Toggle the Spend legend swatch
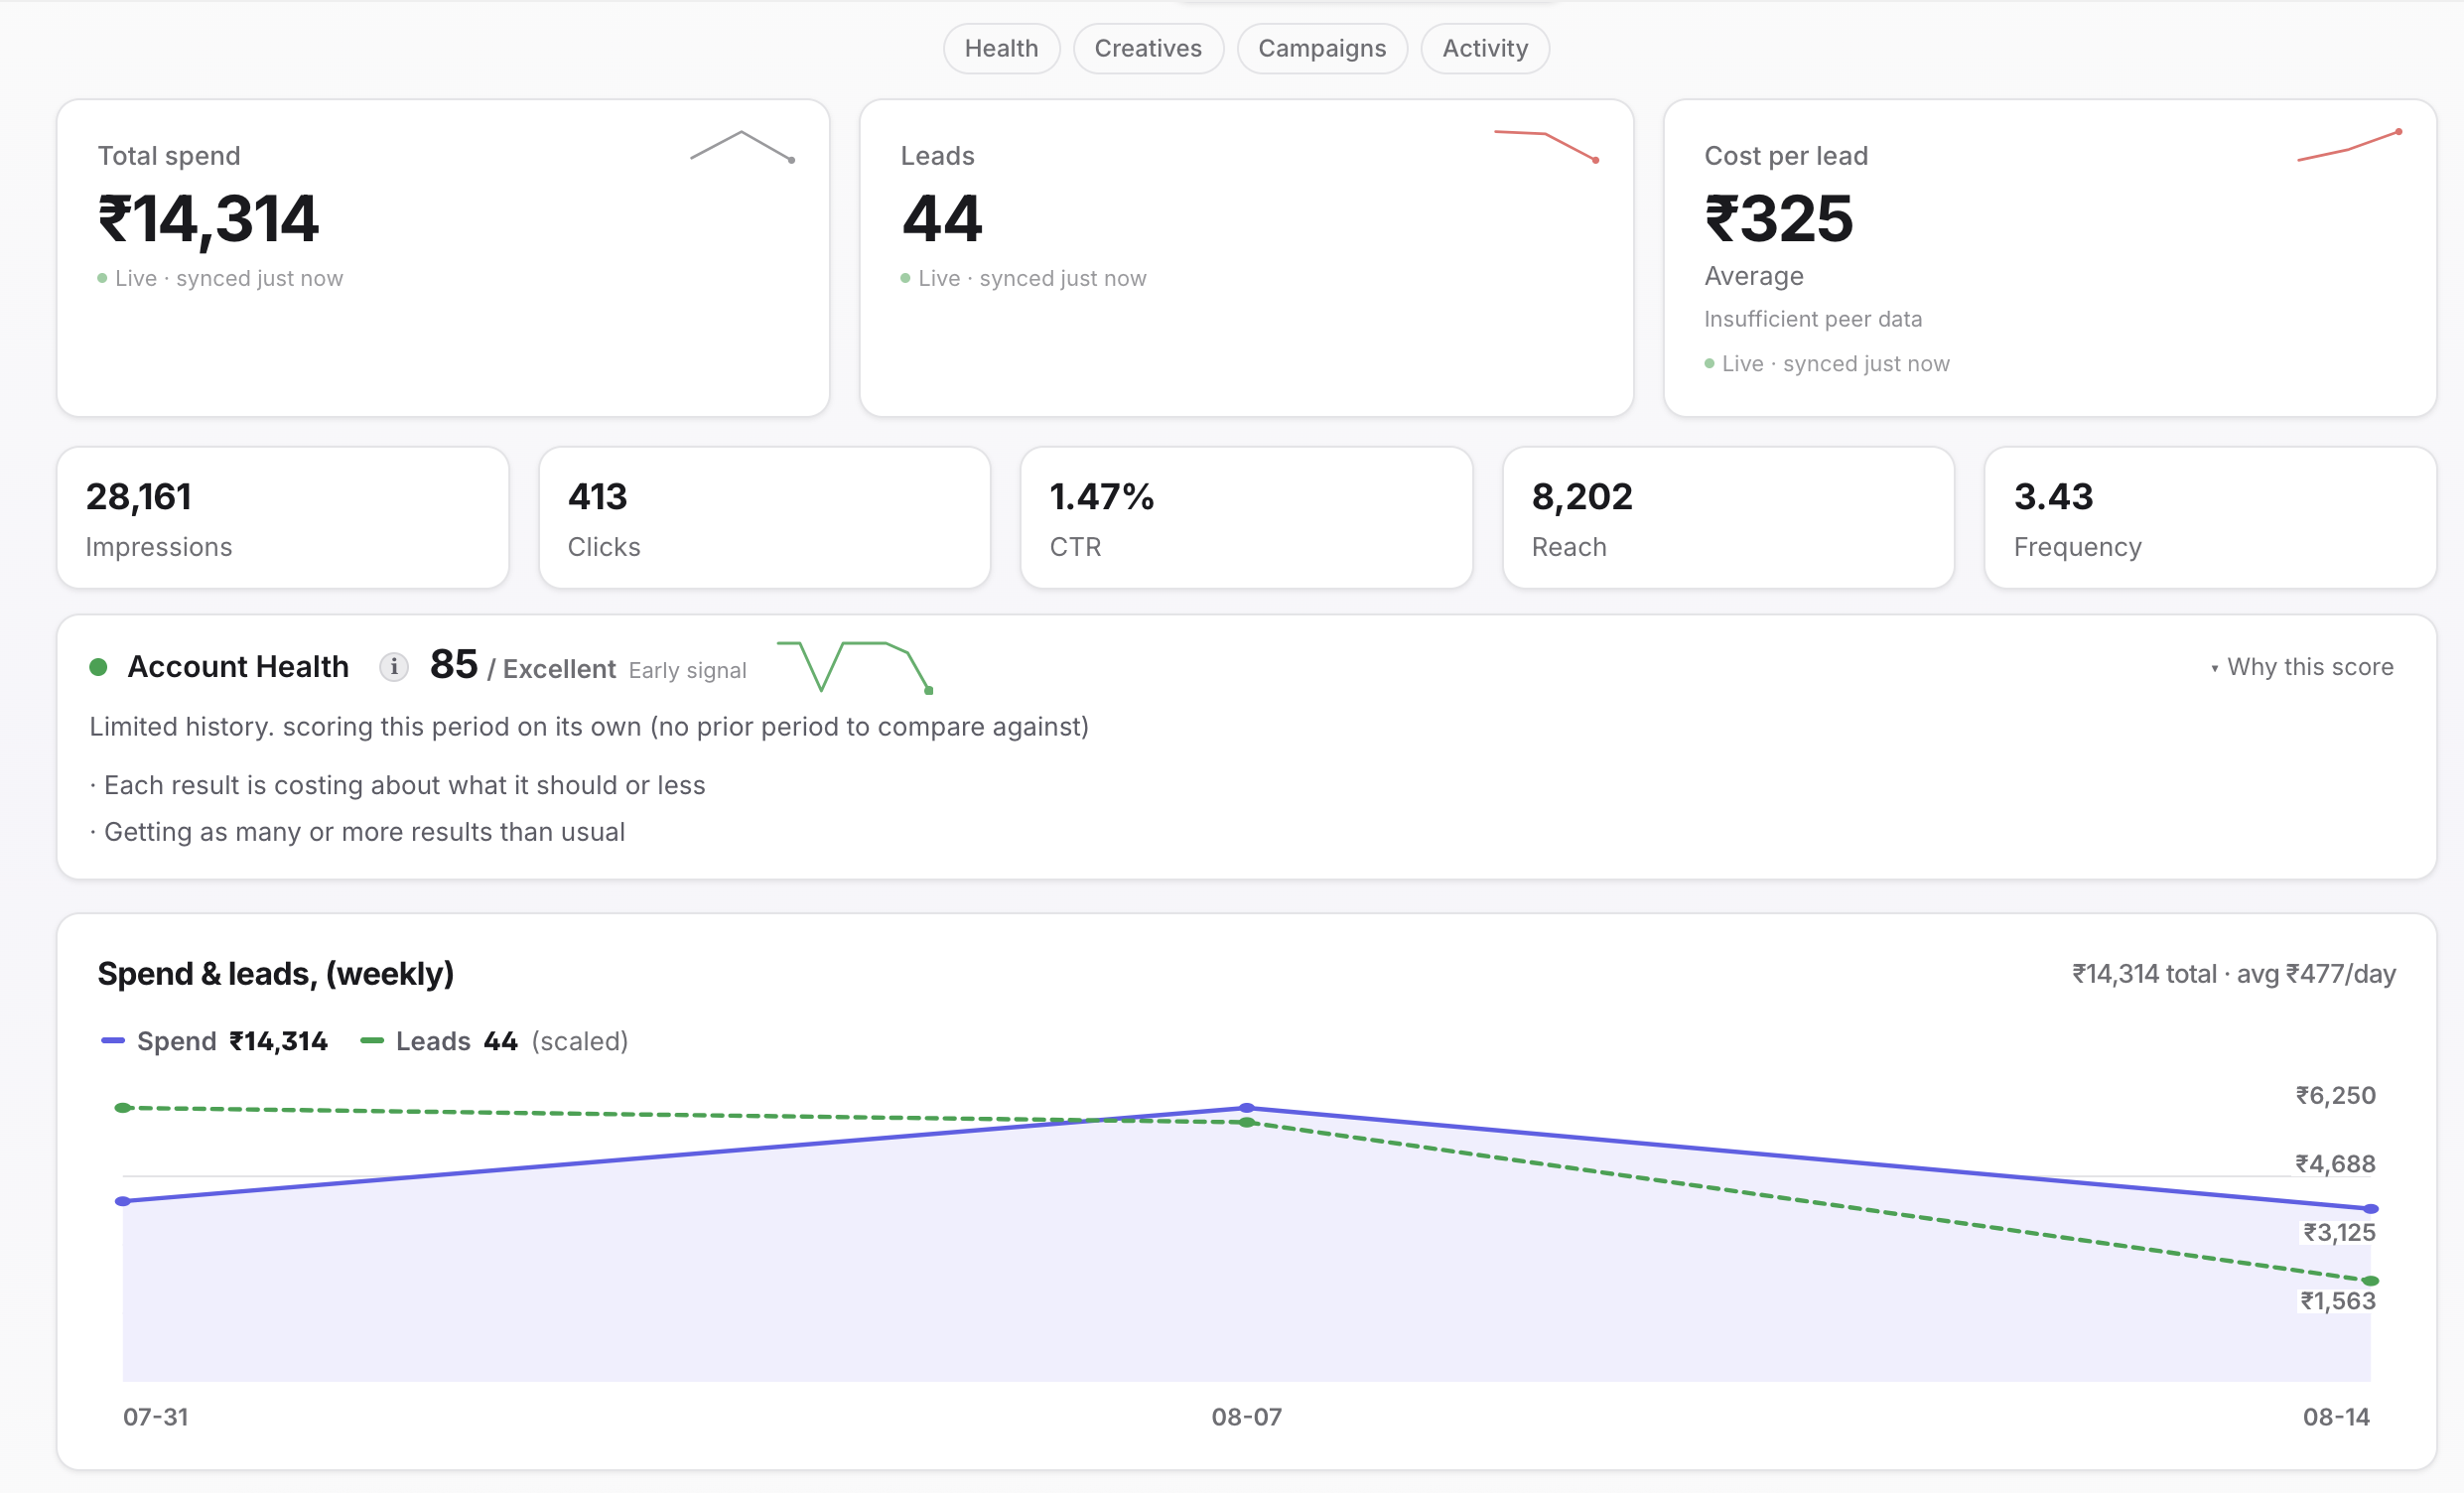 pyautogui.click(x=113, y=1041)
